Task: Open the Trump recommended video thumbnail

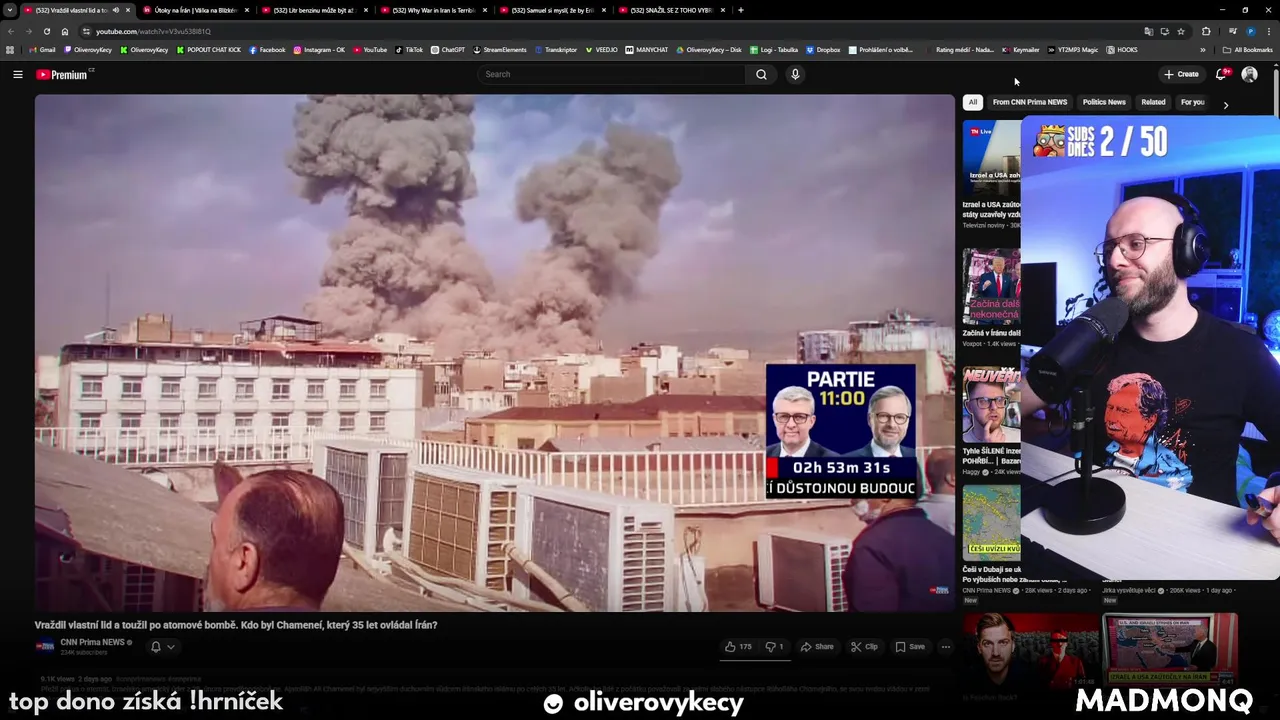Action: [991, 286]
